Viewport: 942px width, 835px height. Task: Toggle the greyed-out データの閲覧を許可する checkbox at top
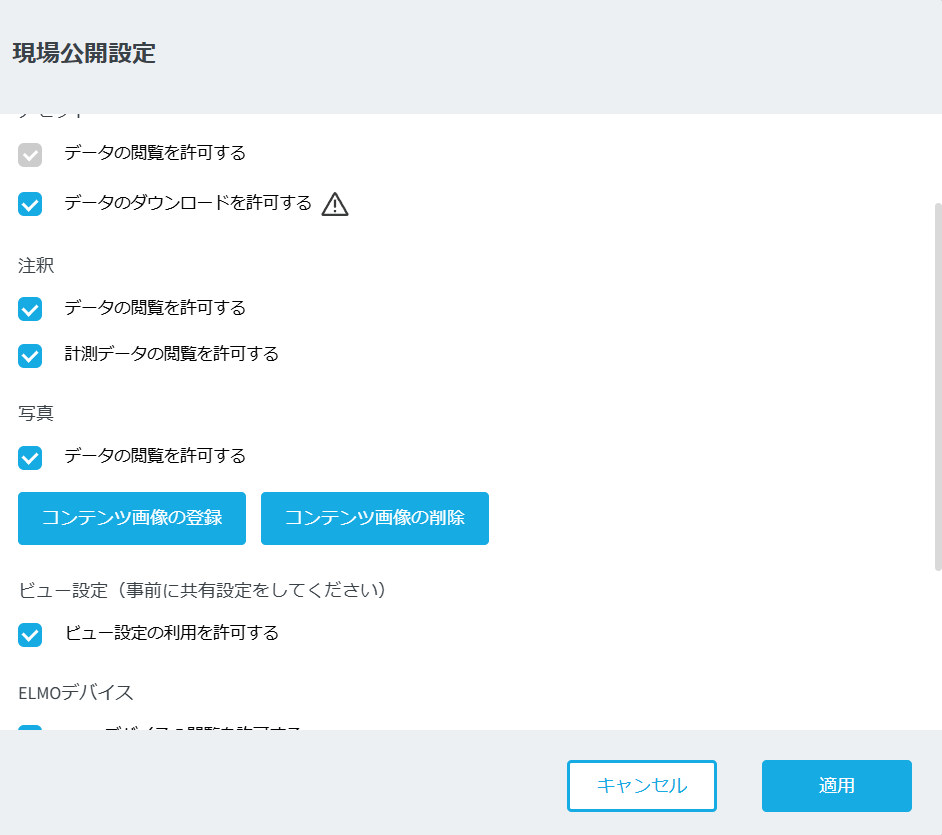point(30,155)
